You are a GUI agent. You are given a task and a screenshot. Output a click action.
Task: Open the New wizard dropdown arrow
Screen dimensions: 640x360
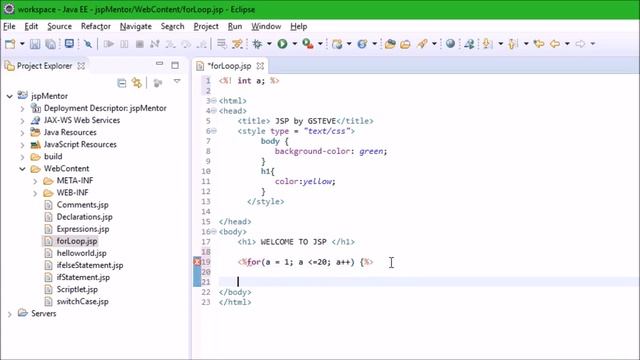point(22,44)
